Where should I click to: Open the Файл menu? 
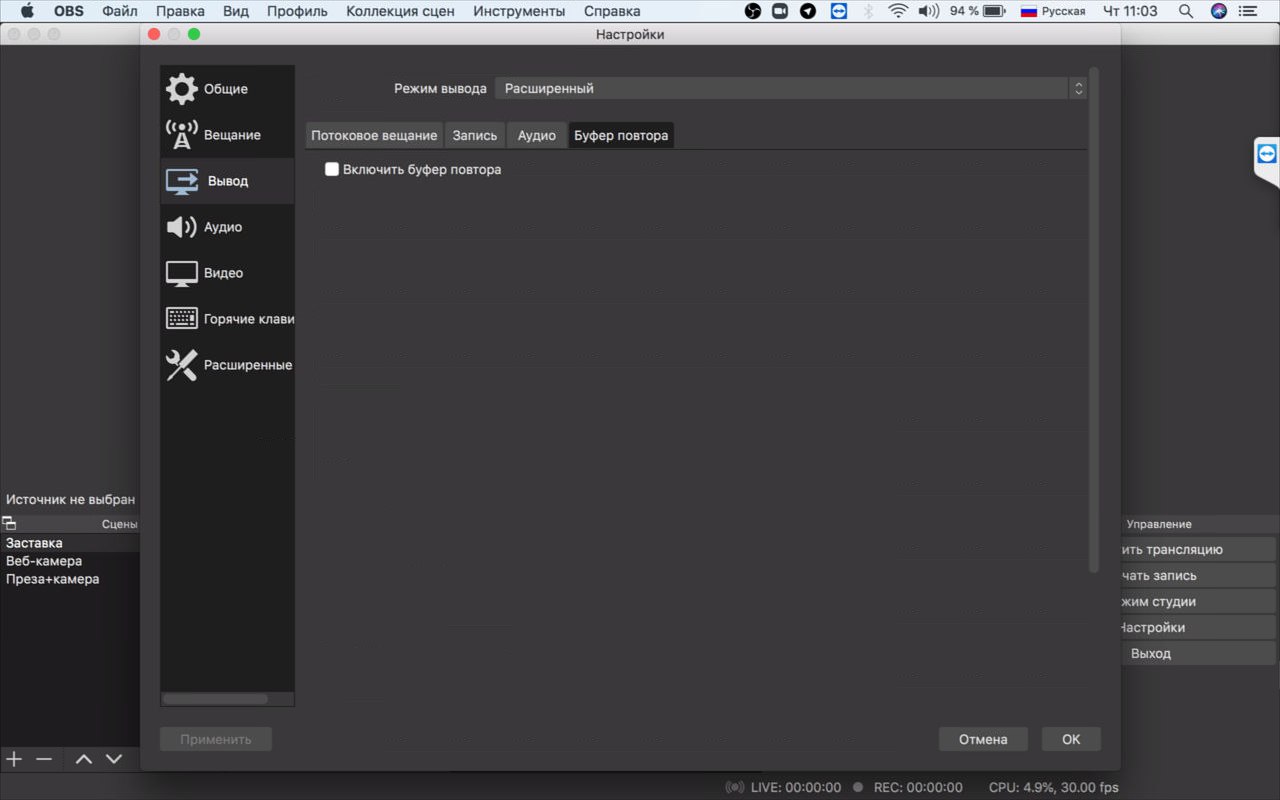(x=120, y=11)
